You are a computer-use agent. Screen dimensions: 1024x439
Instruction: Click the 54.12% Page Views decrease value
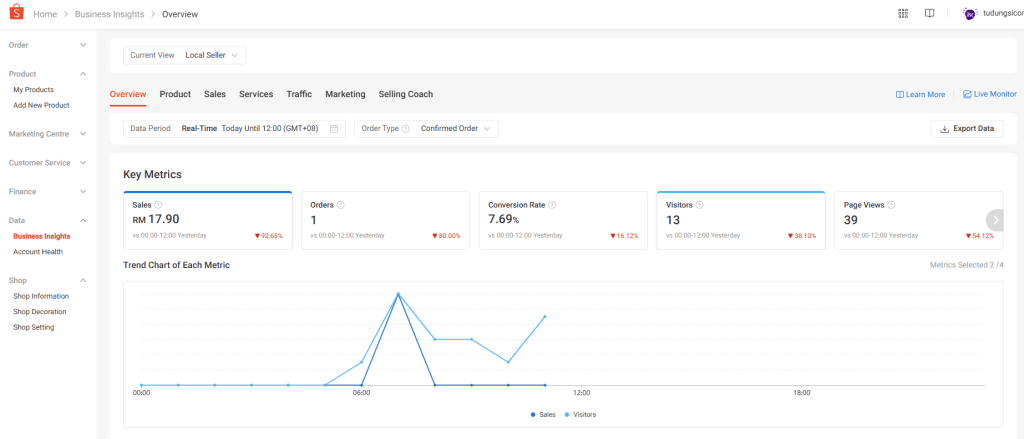(x=980, y=236)
